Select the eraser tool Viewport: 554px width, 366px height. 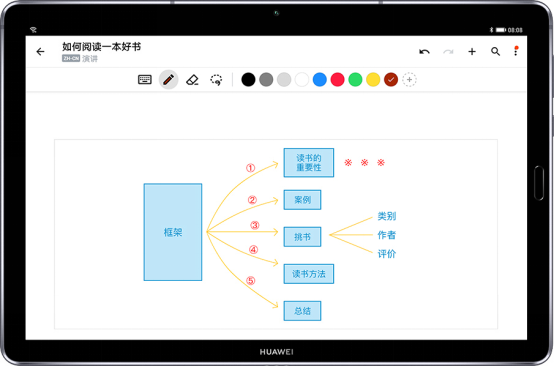(x=192, y=79)
